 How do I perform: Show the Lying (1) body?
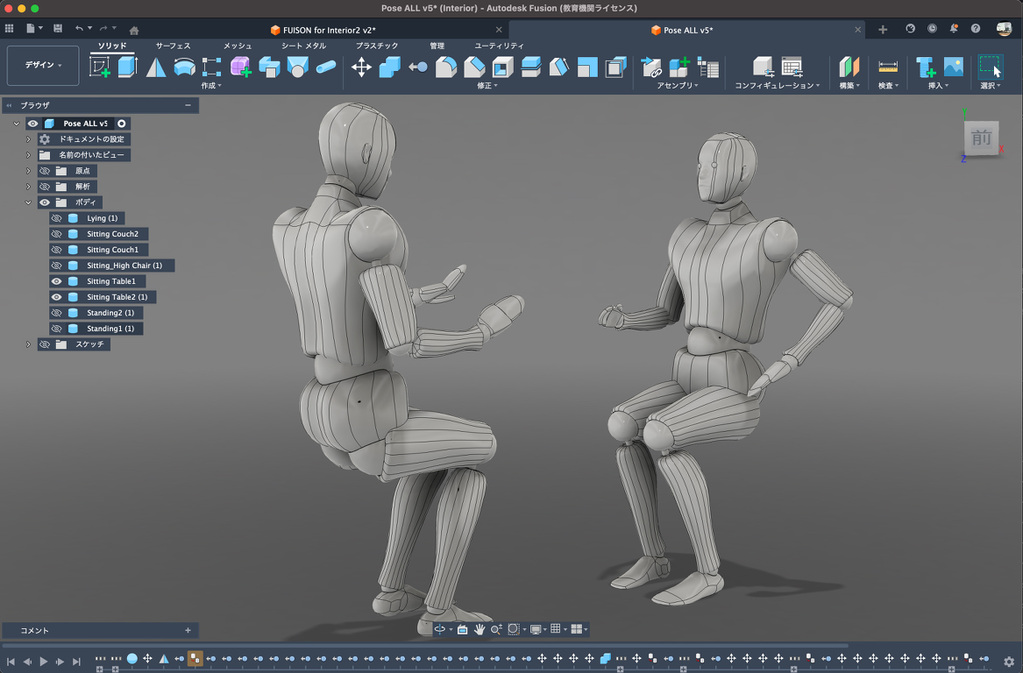[57, 218]
